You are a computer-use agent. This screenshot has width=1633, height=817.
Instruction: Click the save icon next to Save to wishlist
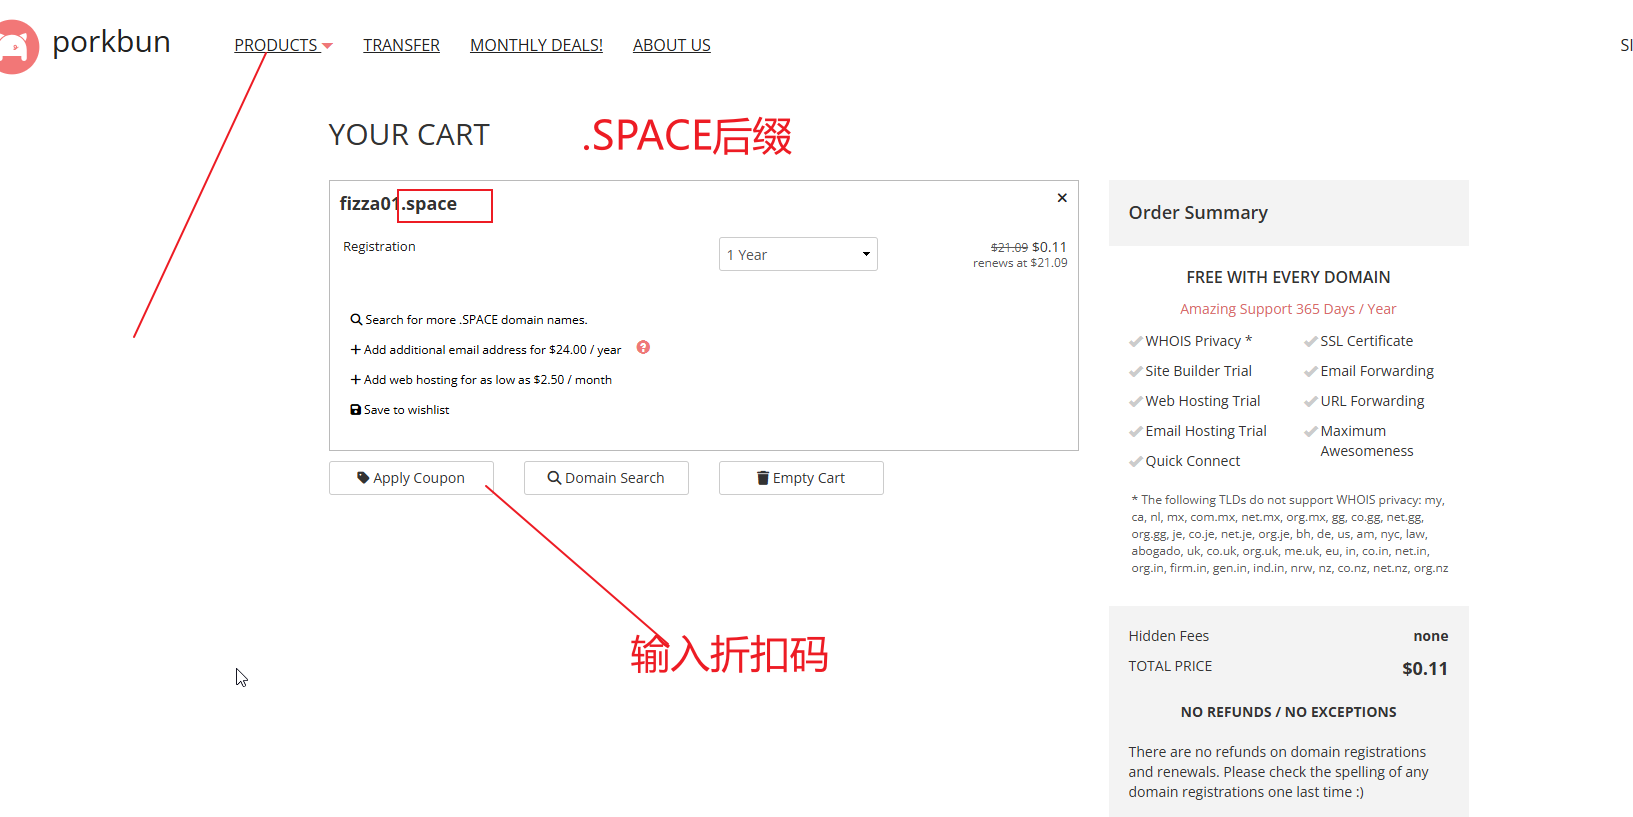(x=355, y=410)
